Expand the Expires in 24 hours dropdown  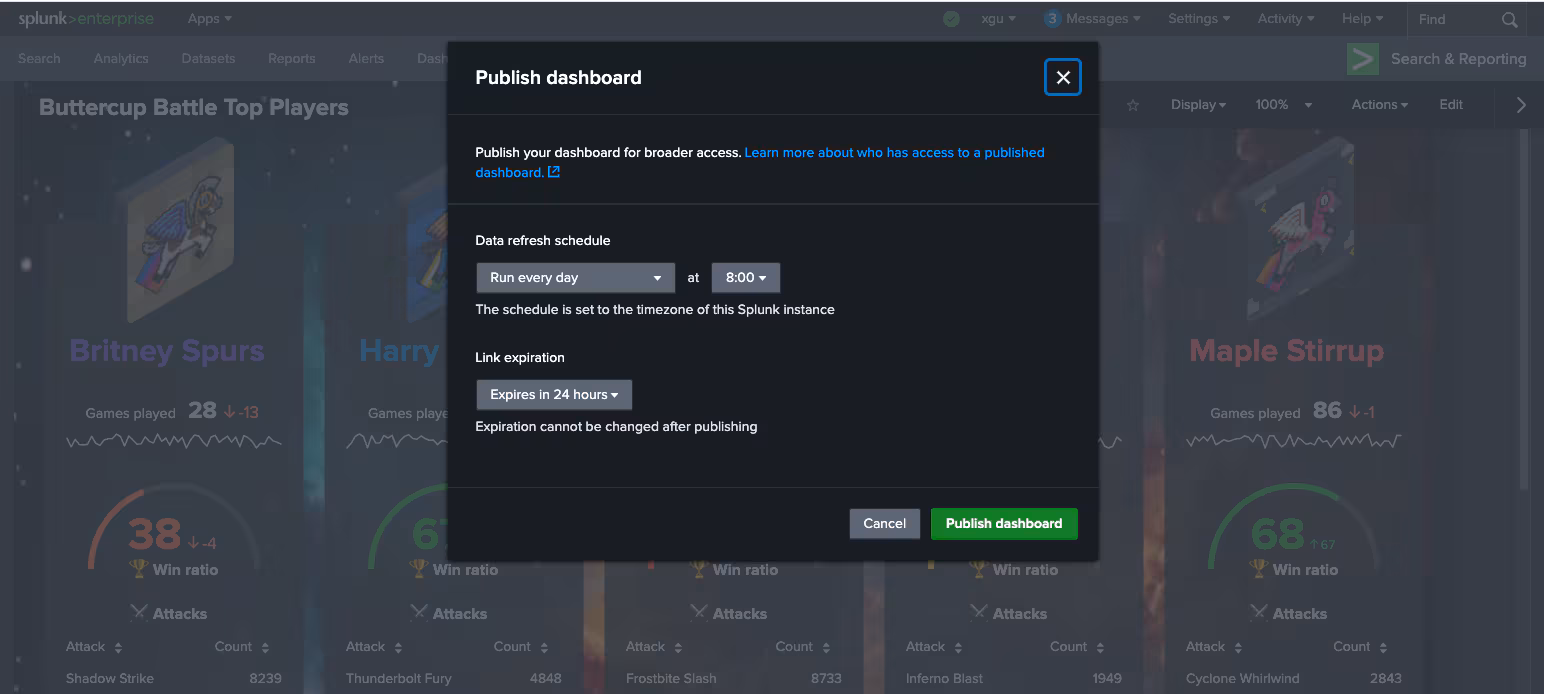point(554,395)
